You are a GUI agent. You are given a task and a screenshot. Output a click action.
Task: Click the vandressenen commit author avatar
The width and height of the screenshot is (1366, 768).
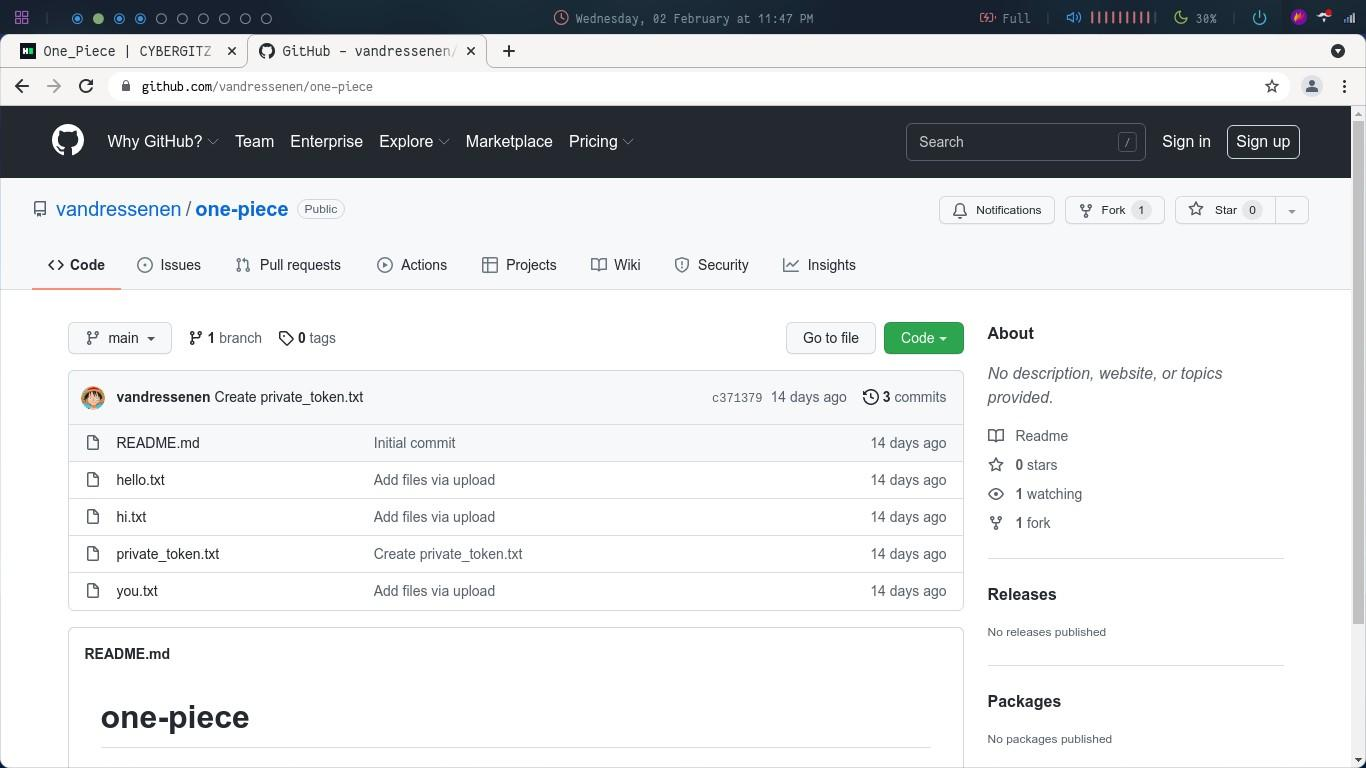click(x=93, y=397)
